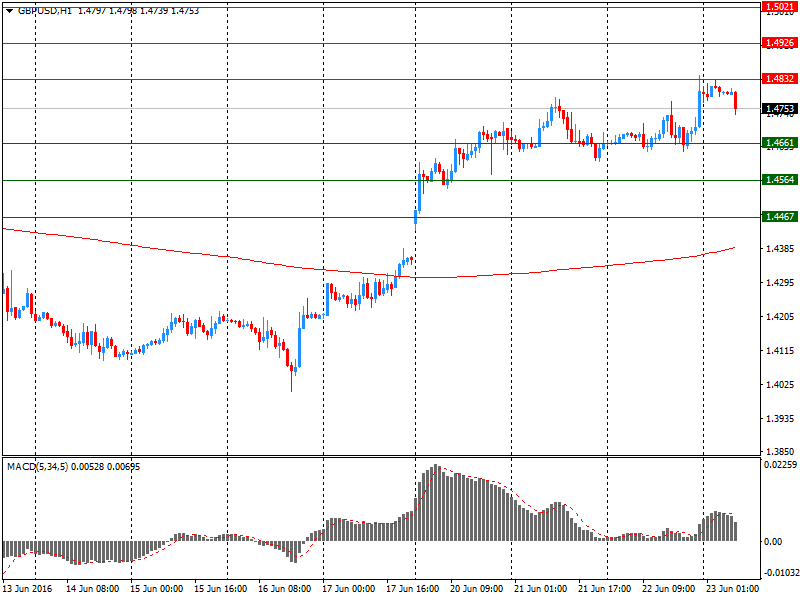The image size is (800, 600).
Task: Click the 22 Jun 09:00 time label
Action: (x=668, y=589)
